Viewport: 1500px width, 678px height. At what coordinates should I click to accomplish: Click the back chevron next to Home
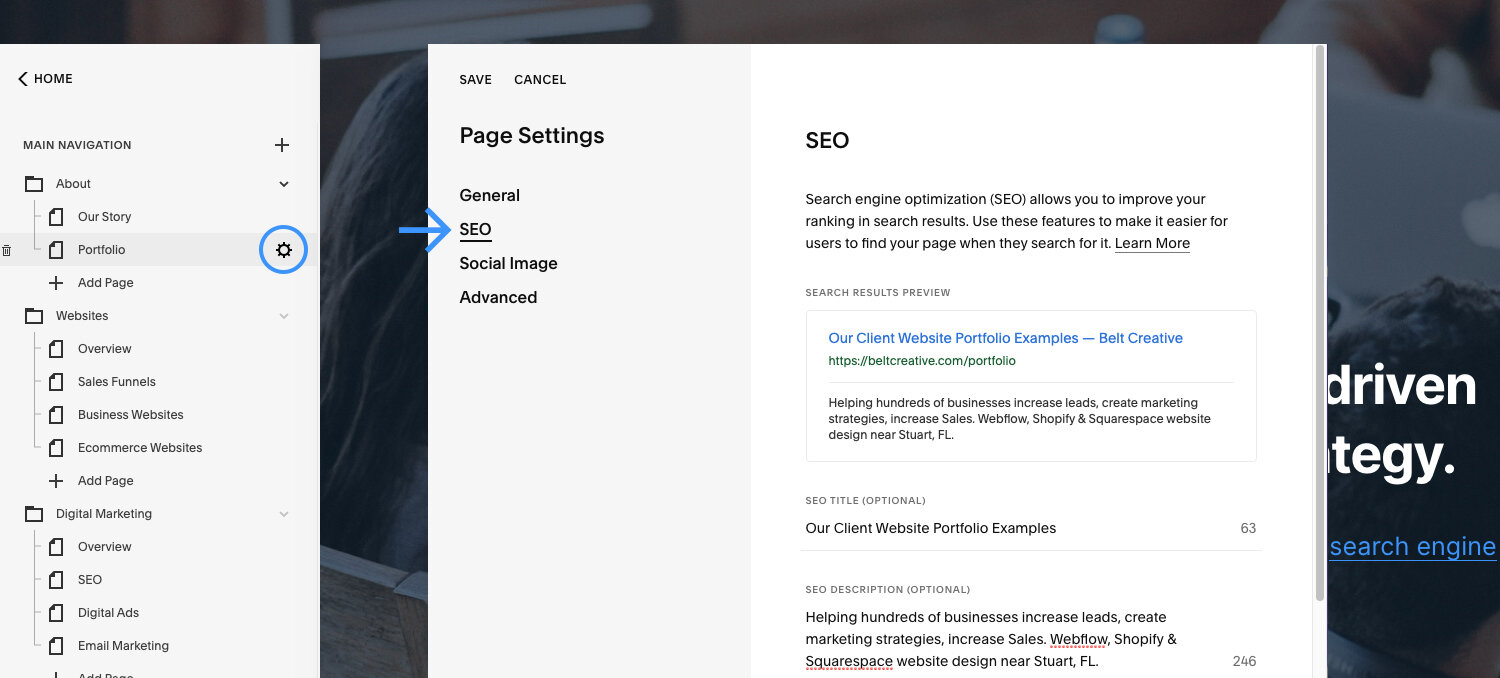click(x=22, y=79)
